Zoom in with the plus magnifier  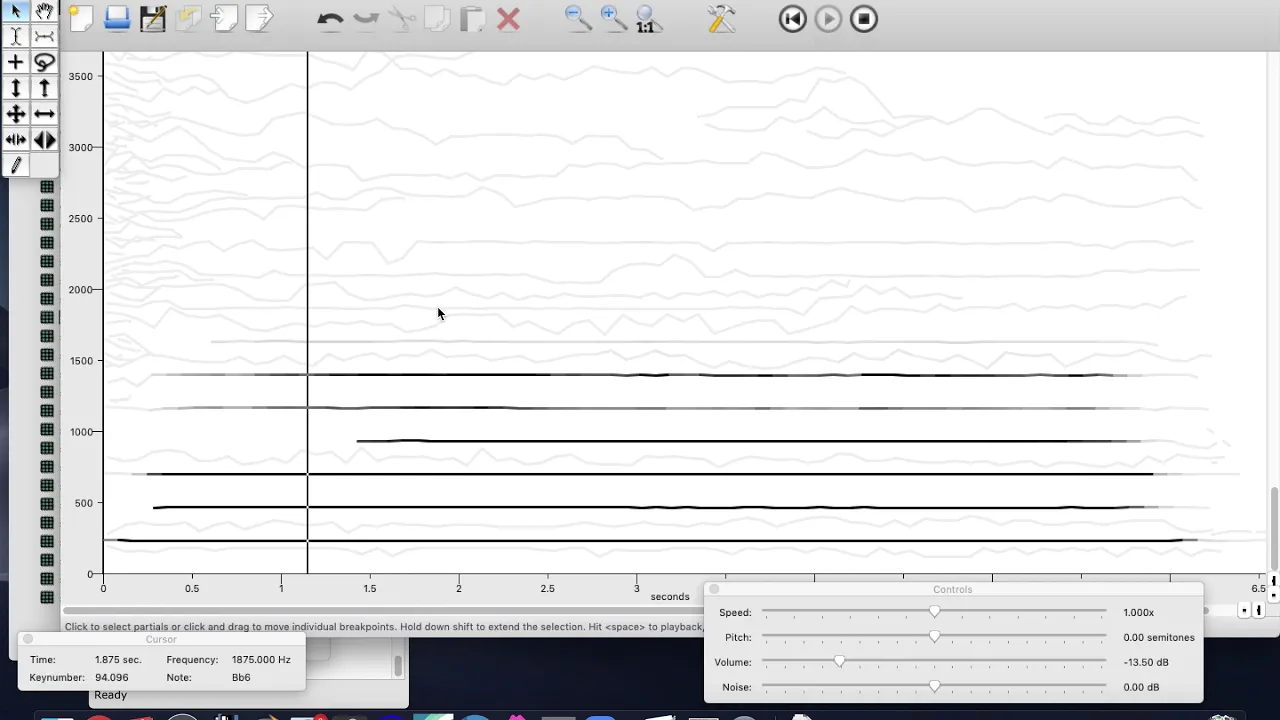tap(613, 19)
